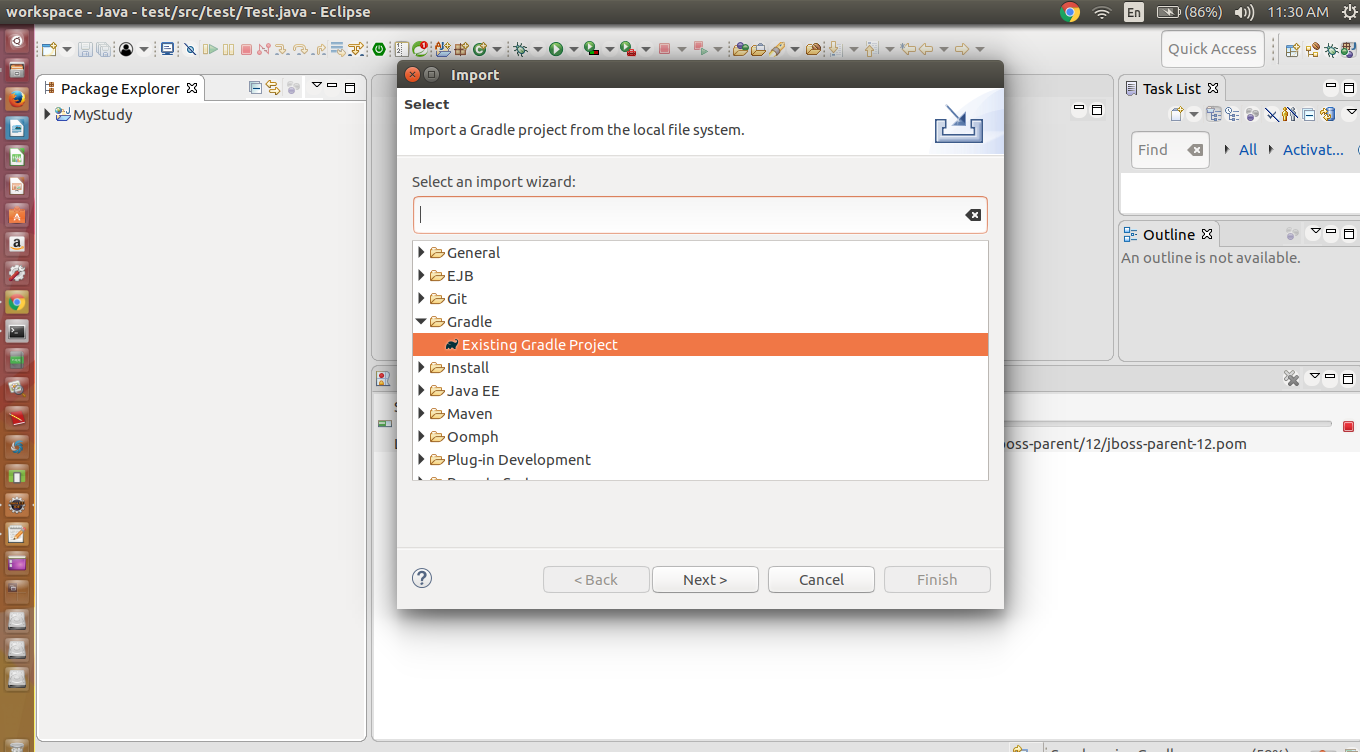Screen dimensions: 1360x752
Task: Click the Skip All Breakpoints icon
Action: coord(189,49)
